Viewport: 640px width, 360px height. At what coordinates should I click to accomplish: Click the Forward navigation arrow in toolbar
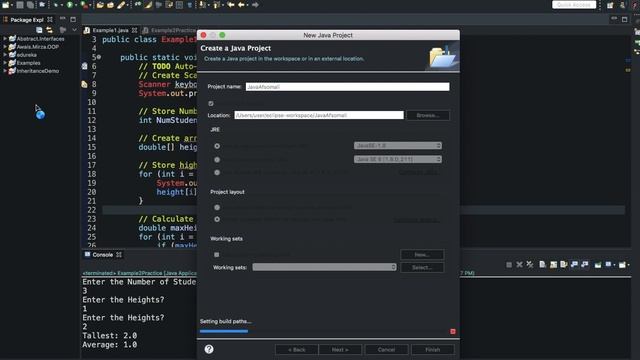(255, 5)
